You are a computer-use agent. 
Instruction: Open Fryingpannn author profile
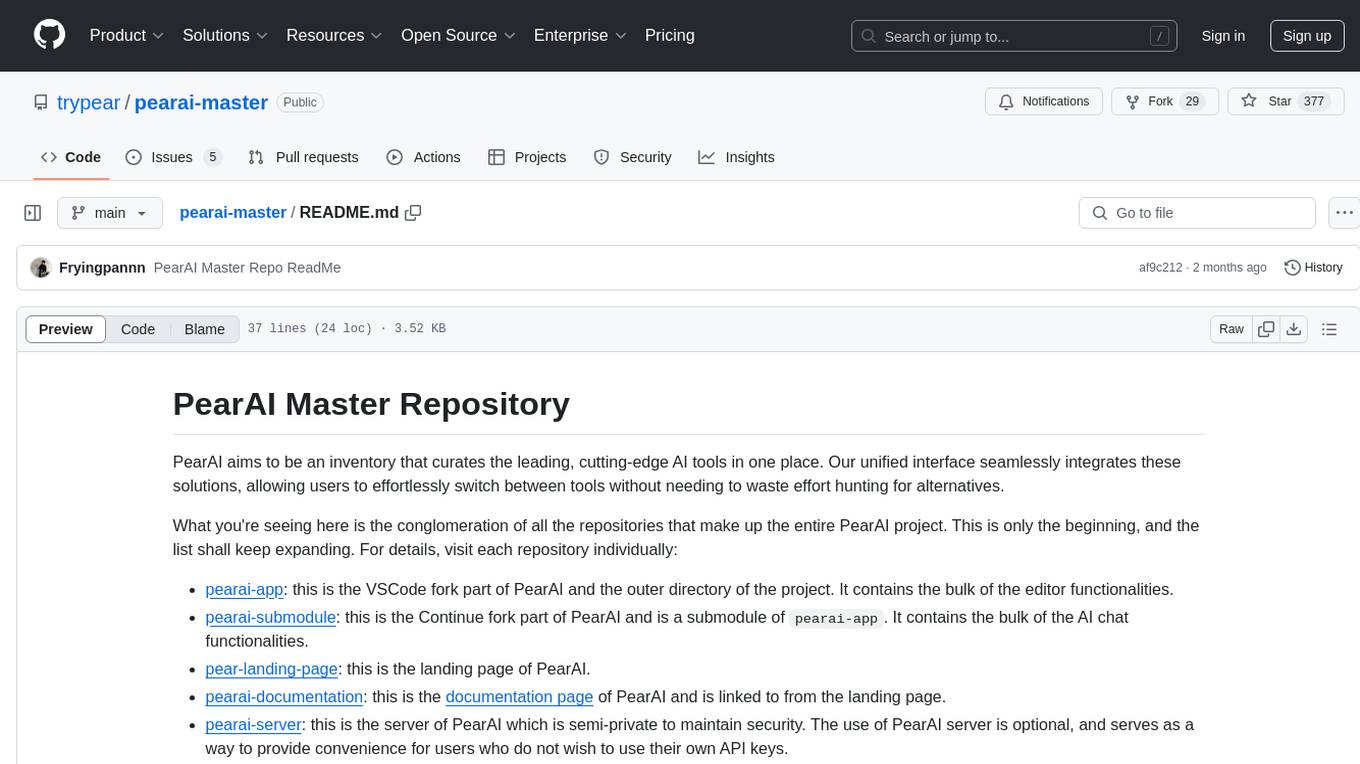[x=102, y=268]
